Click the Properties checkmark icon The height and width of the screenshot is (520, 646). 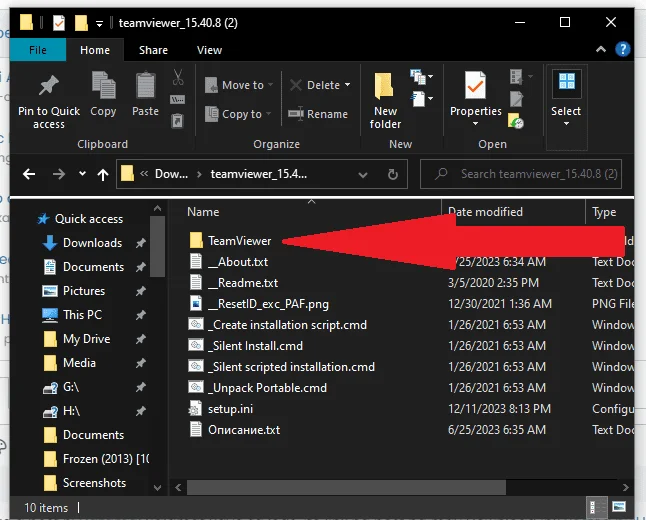[x=475, y=85]
